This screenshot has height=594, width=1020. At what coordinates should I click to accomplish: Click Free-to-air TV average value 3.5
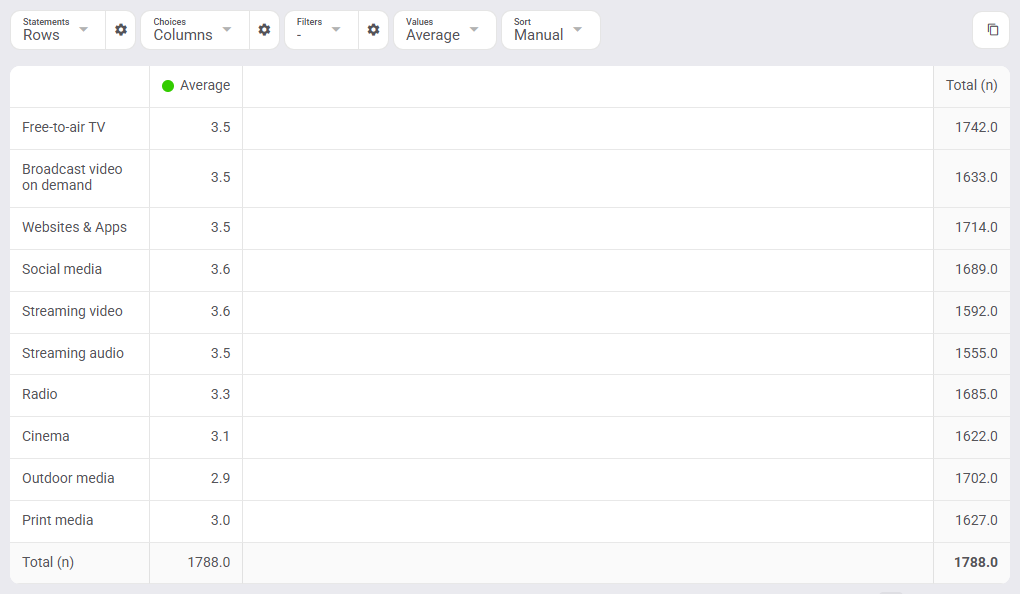pos(221,128)
